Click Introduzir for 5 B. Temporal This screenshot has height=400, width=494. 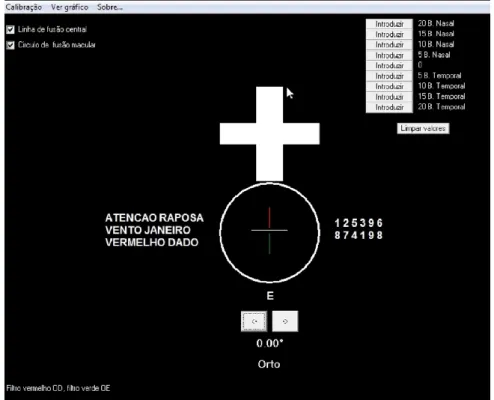(x=389, y=76)
